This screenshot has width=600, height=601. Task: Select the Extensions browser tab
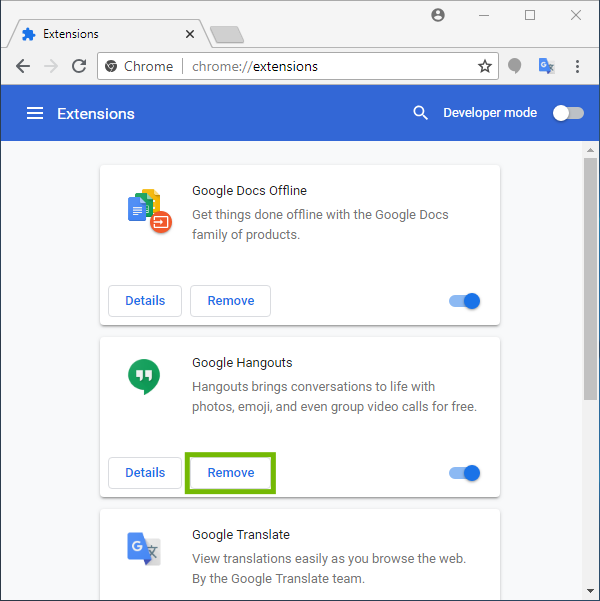pyautogui.click(x=107, y=34)
